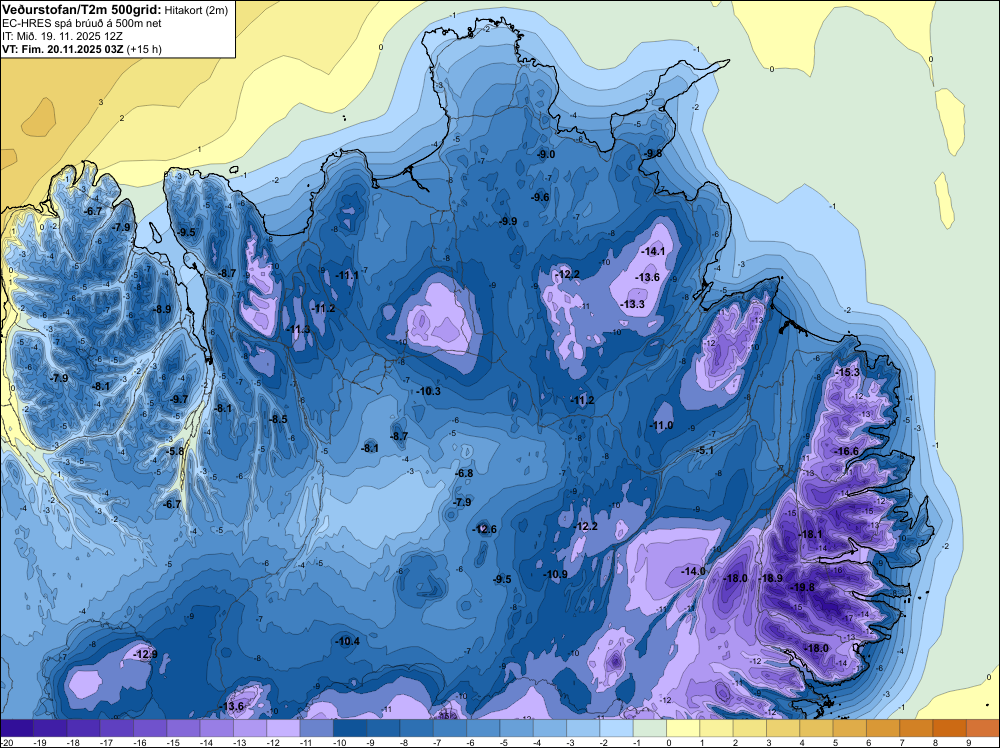Click the -14.1 temperature label

(x=654, y=251)
